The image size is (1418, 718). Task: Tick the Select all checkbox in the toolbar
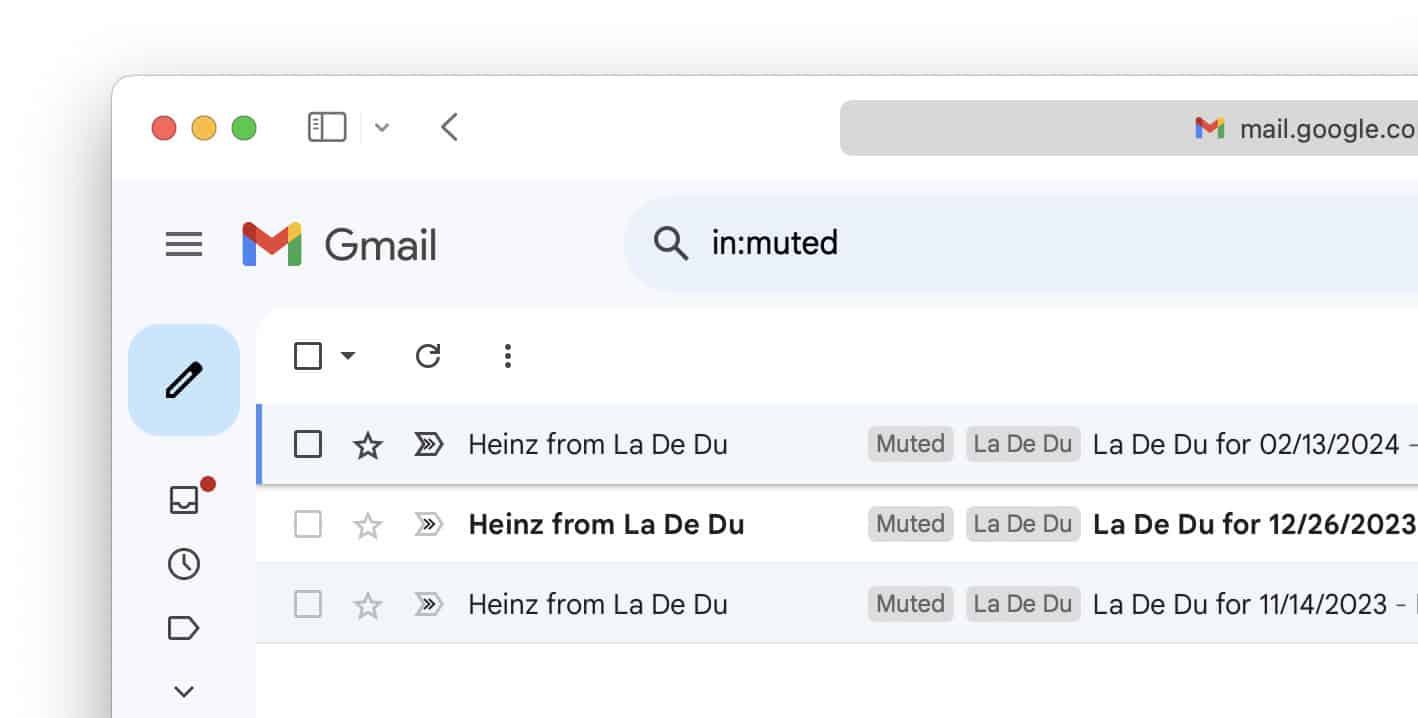(x=308, y=356)
